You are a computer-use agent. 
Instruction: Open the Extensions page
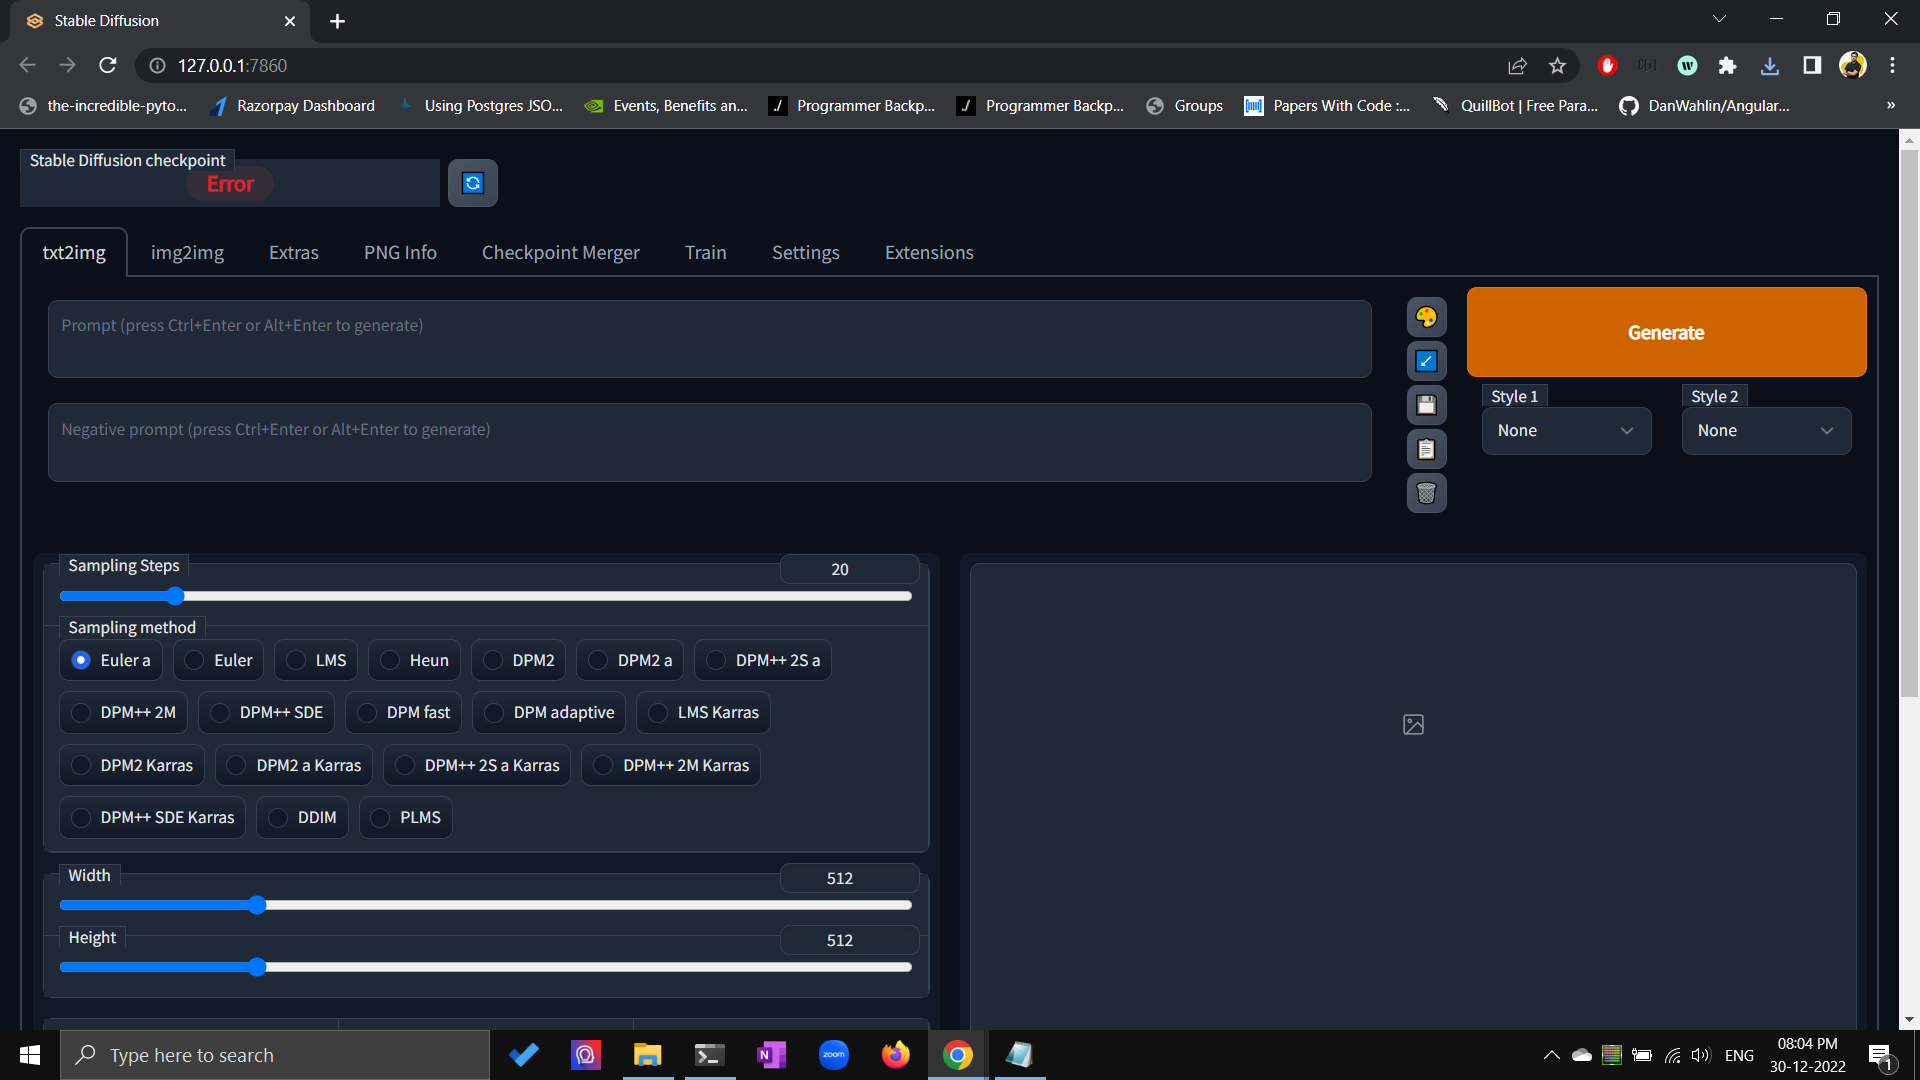point(928,252)
